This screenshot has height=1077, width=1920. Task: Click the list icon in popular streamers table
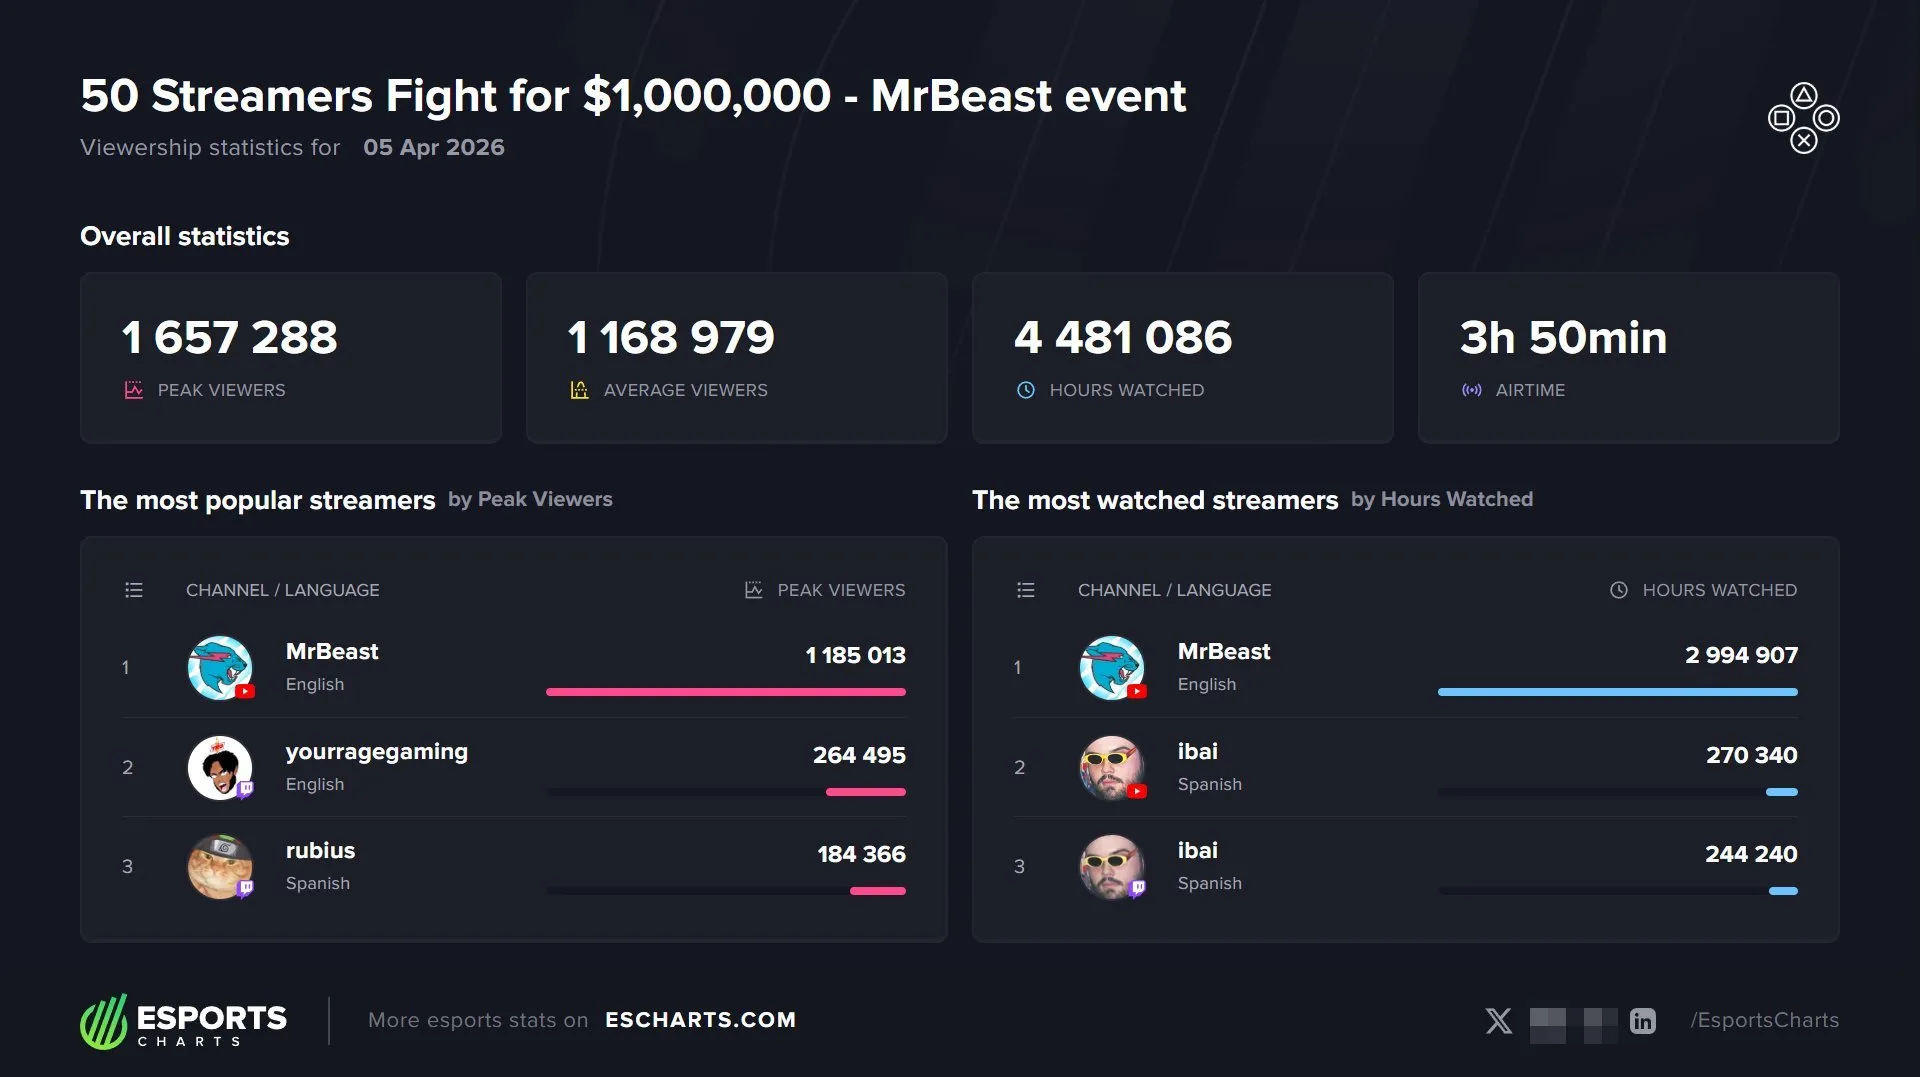click(x=134, y=590)
